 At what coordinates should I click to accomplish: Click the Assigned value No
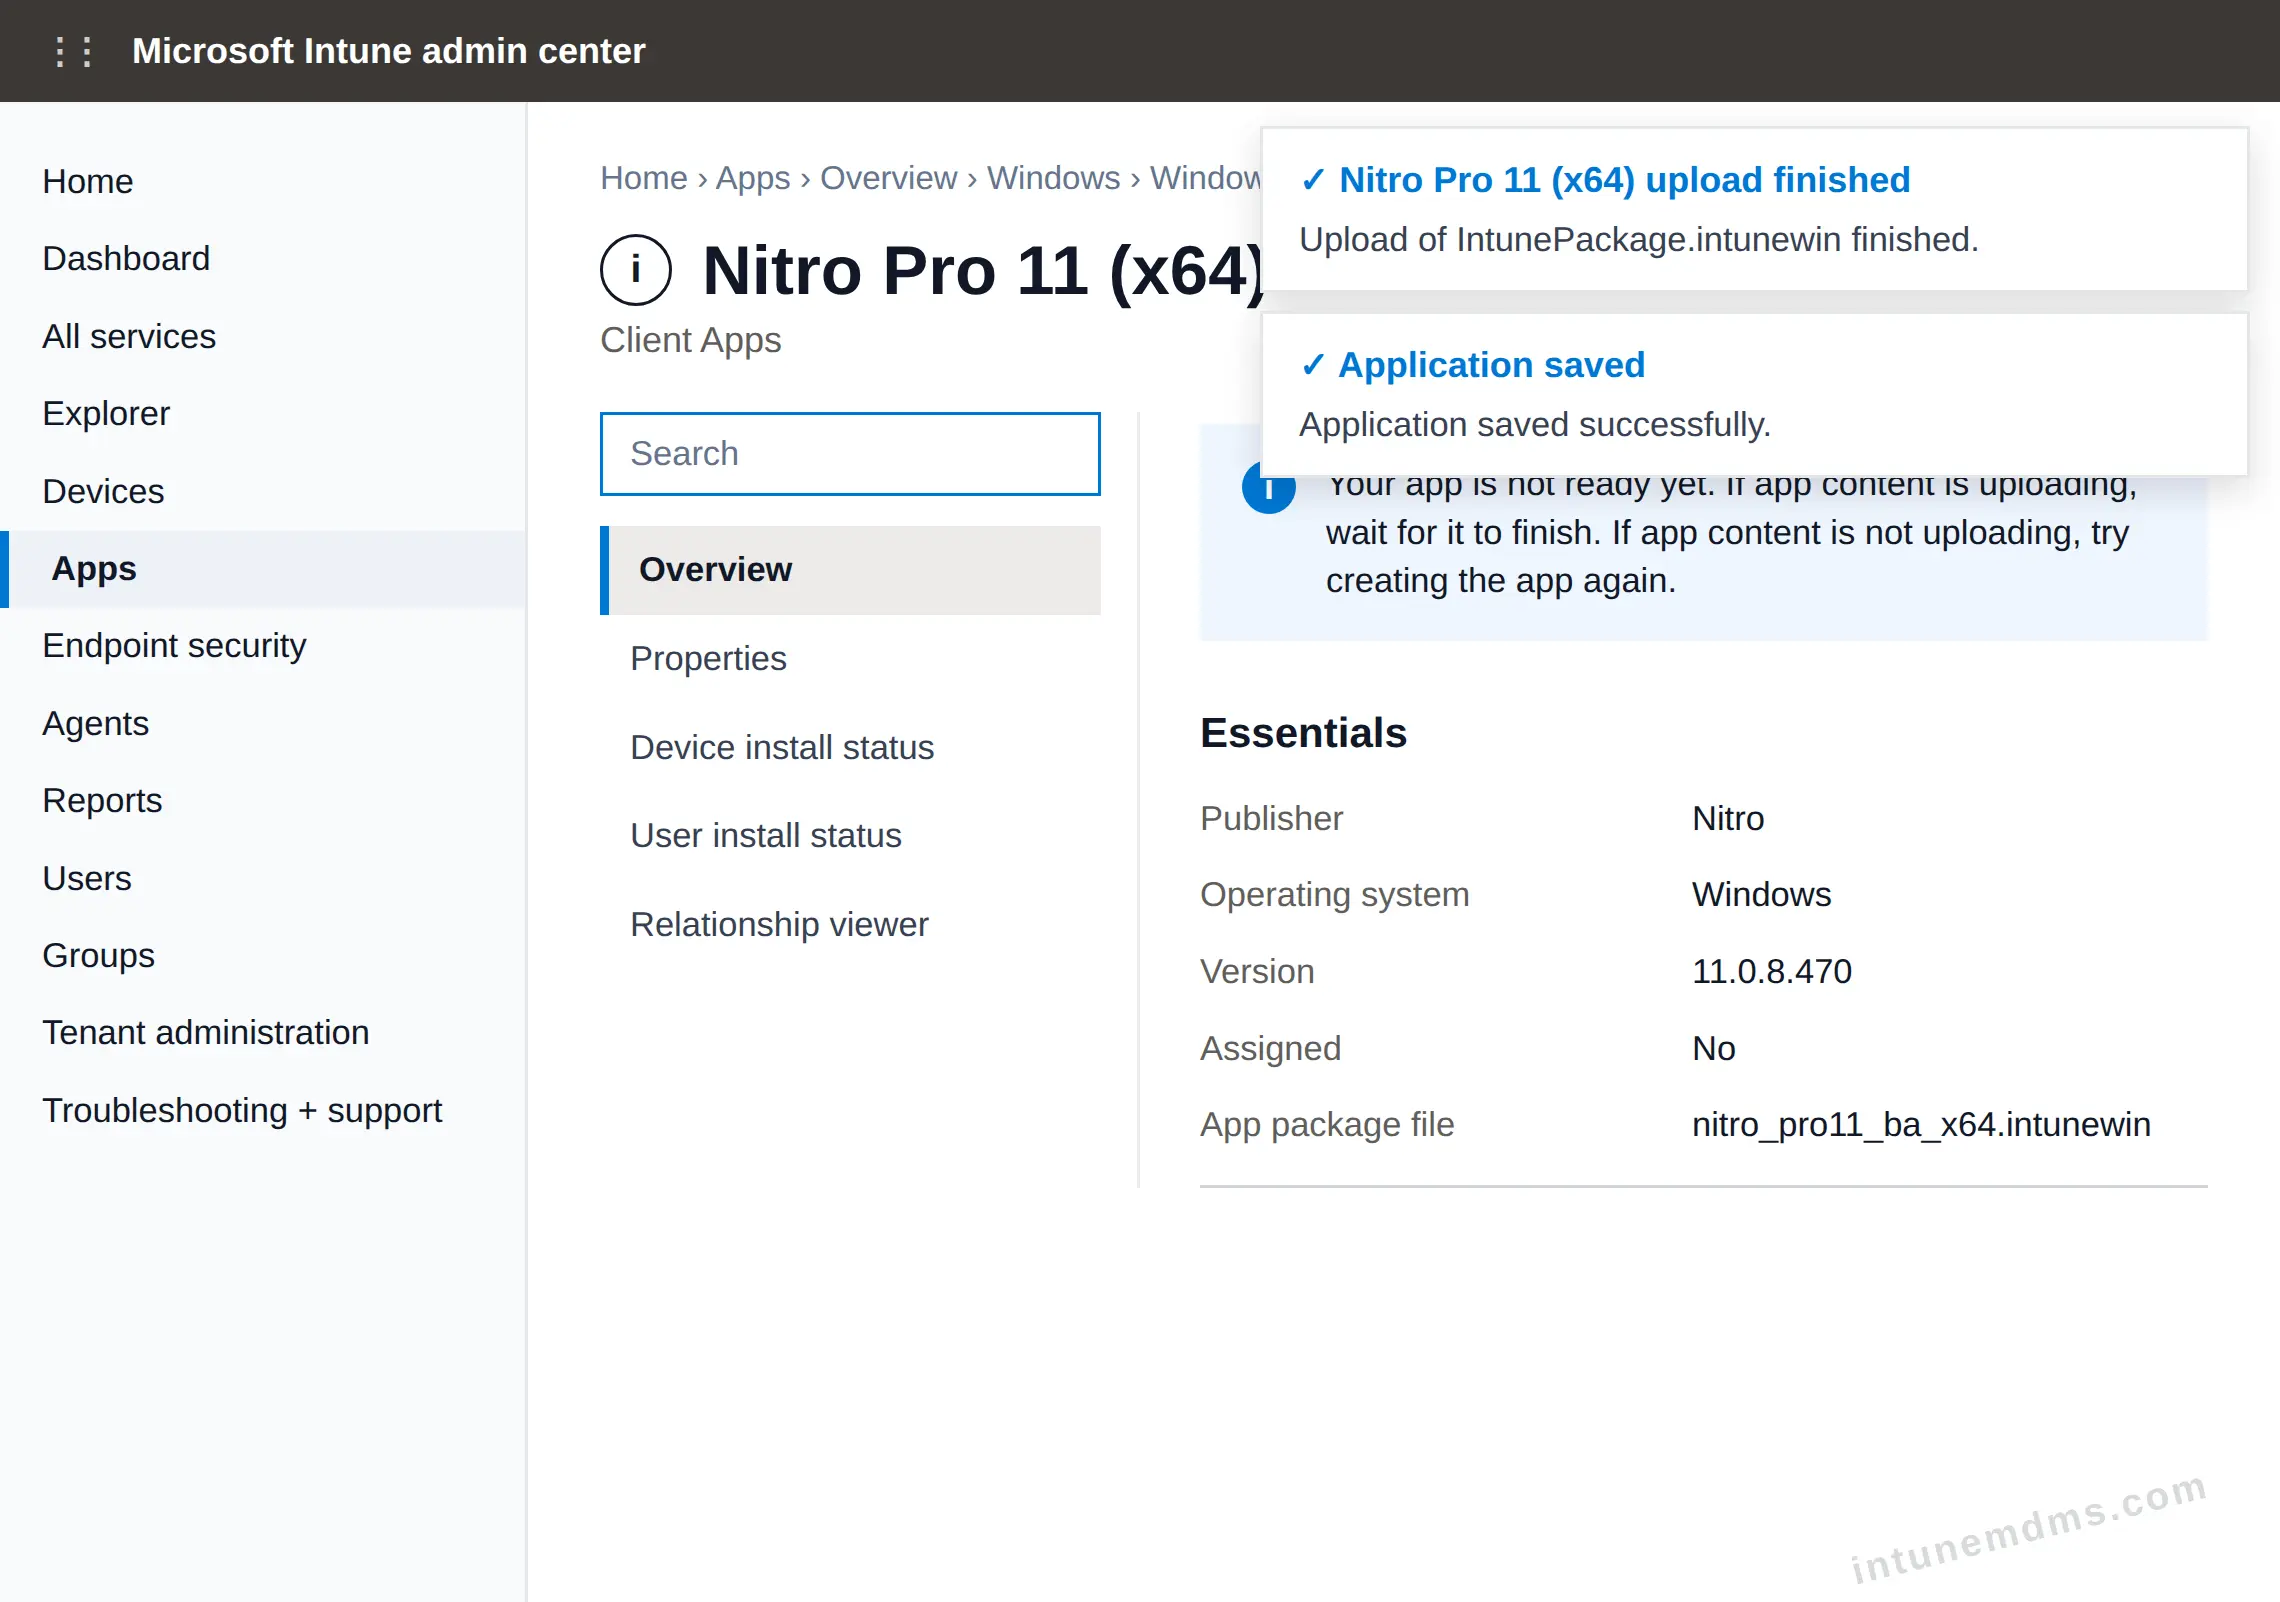(x=1713, y=1048)
